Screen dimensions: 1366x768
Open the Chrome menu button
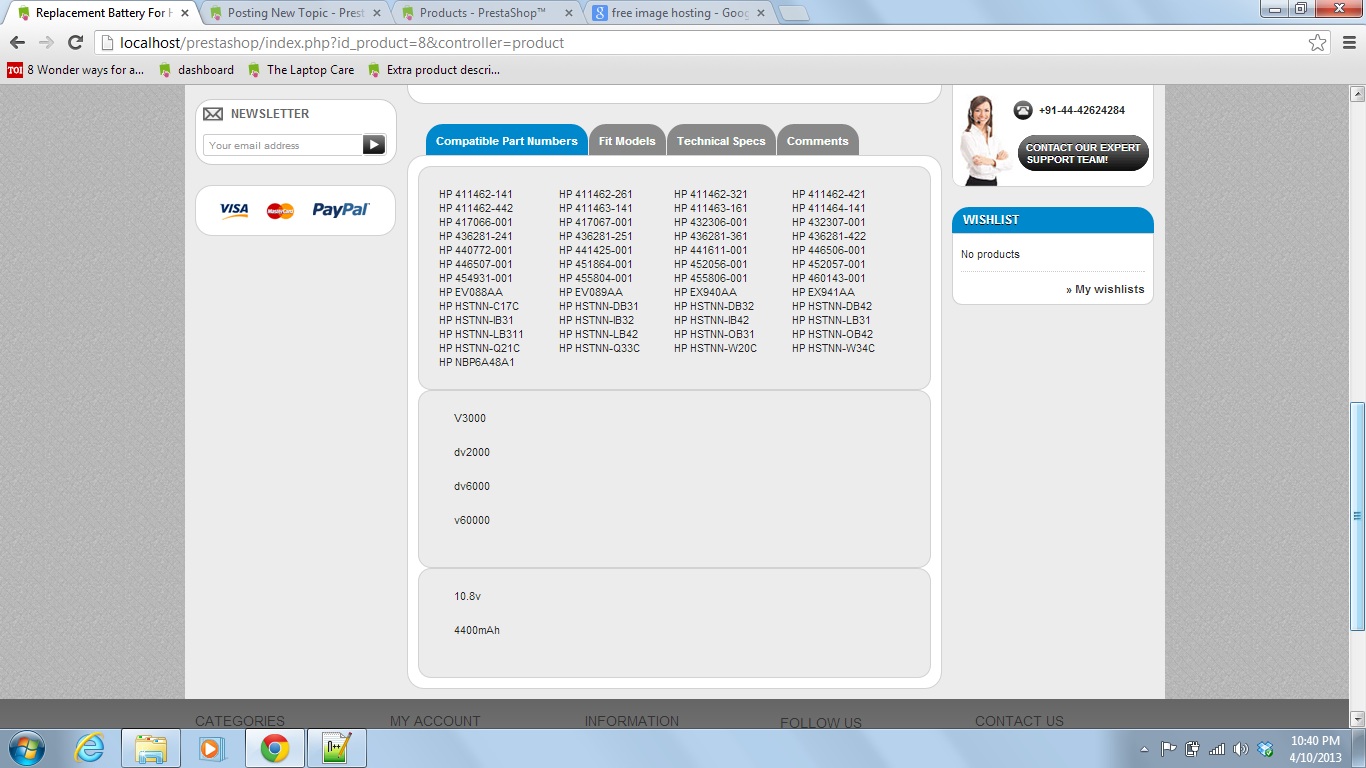[x=1347, y=43]
